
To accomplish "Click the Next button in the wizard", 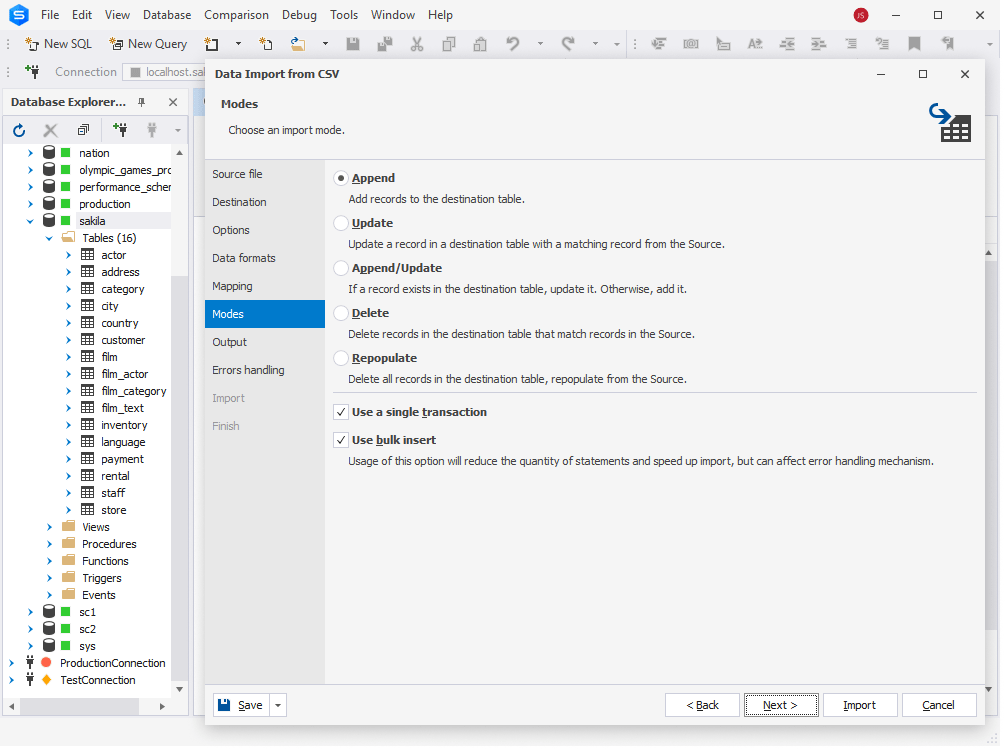I will pyautogui.click(x=781, y=704).
